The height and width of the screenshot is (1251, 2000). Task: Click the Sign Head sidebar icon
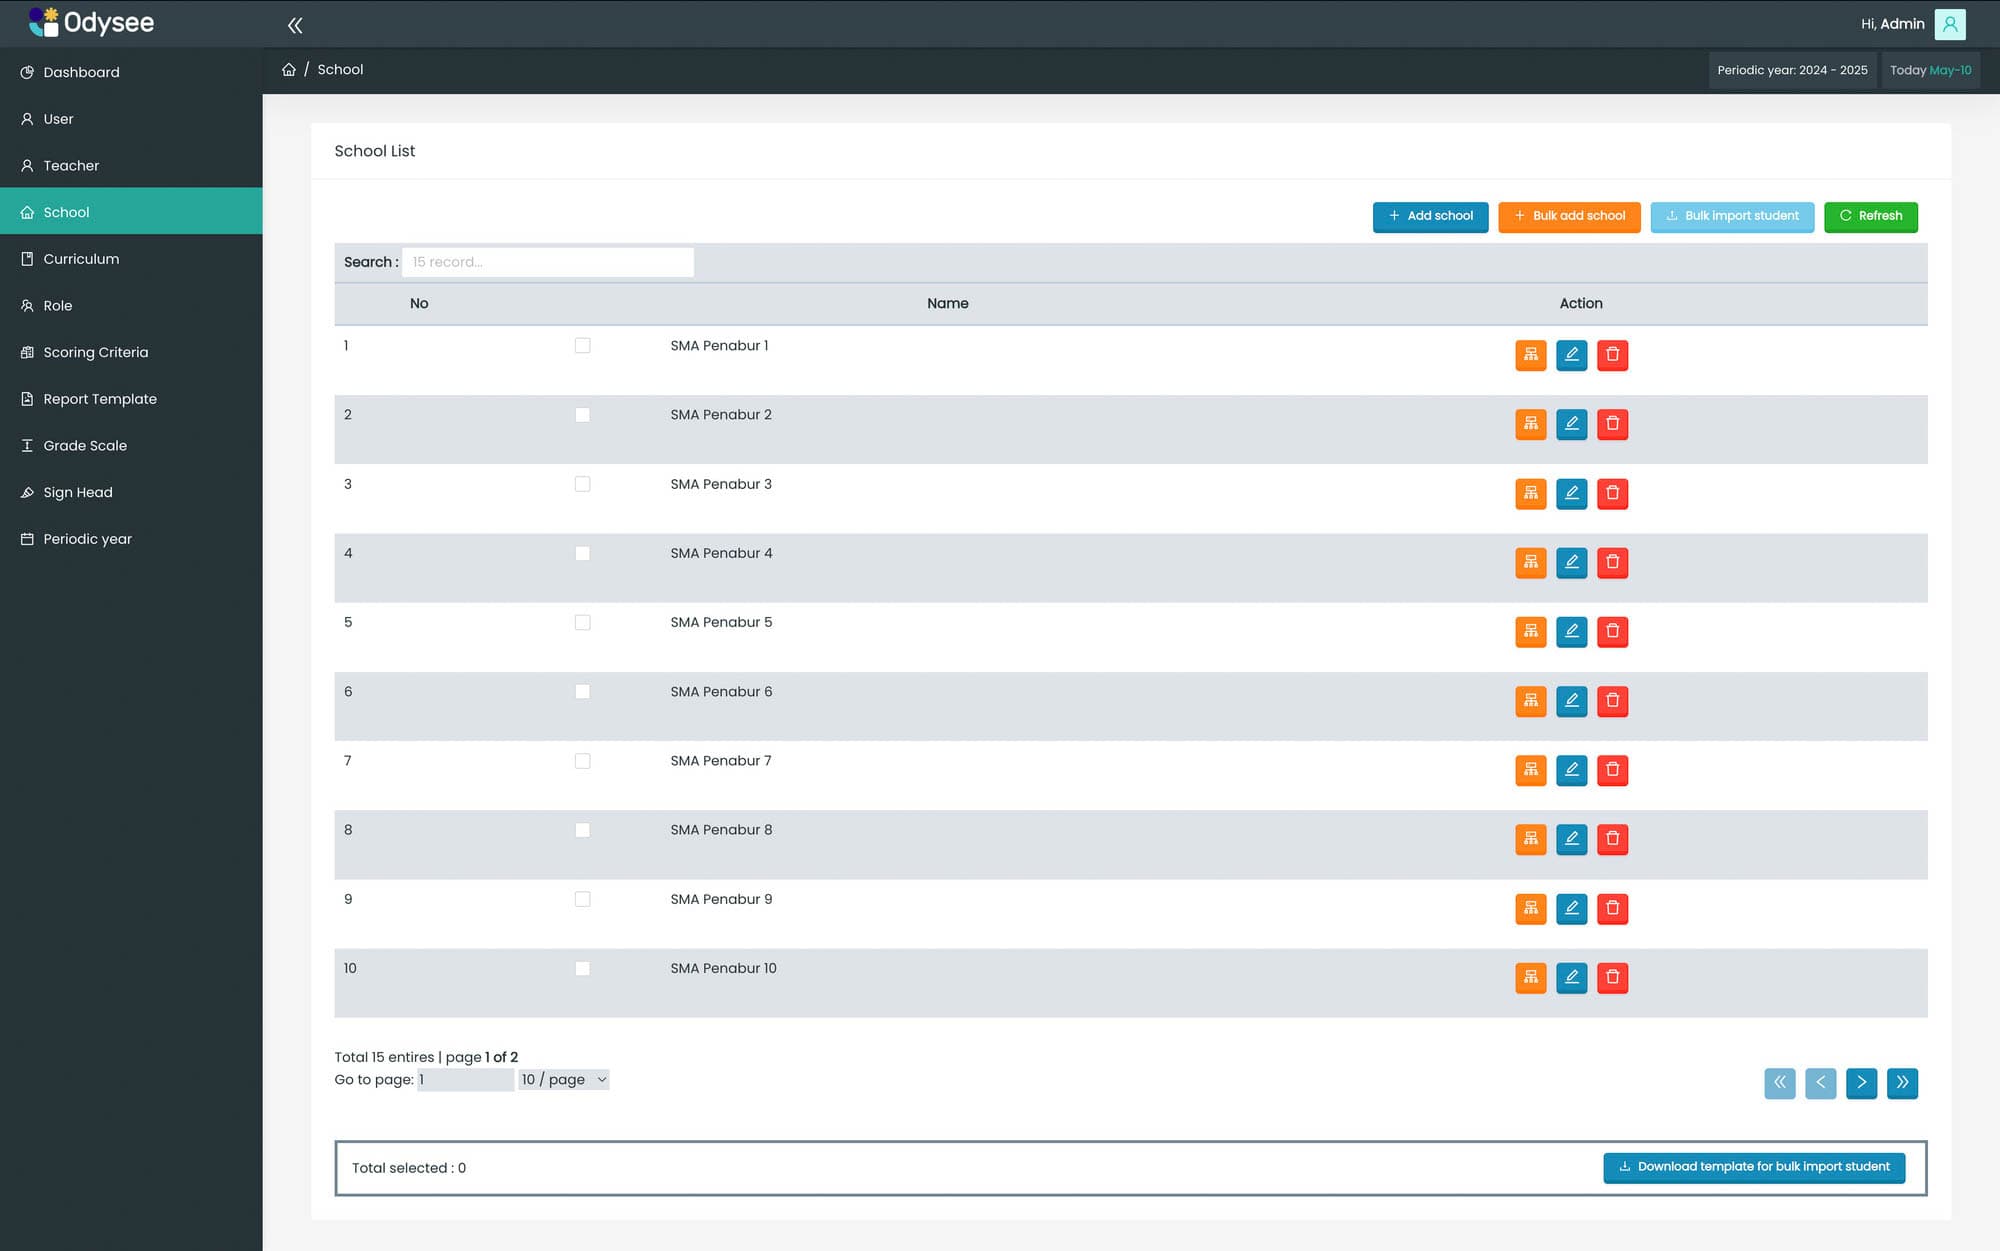coord(26,492)
